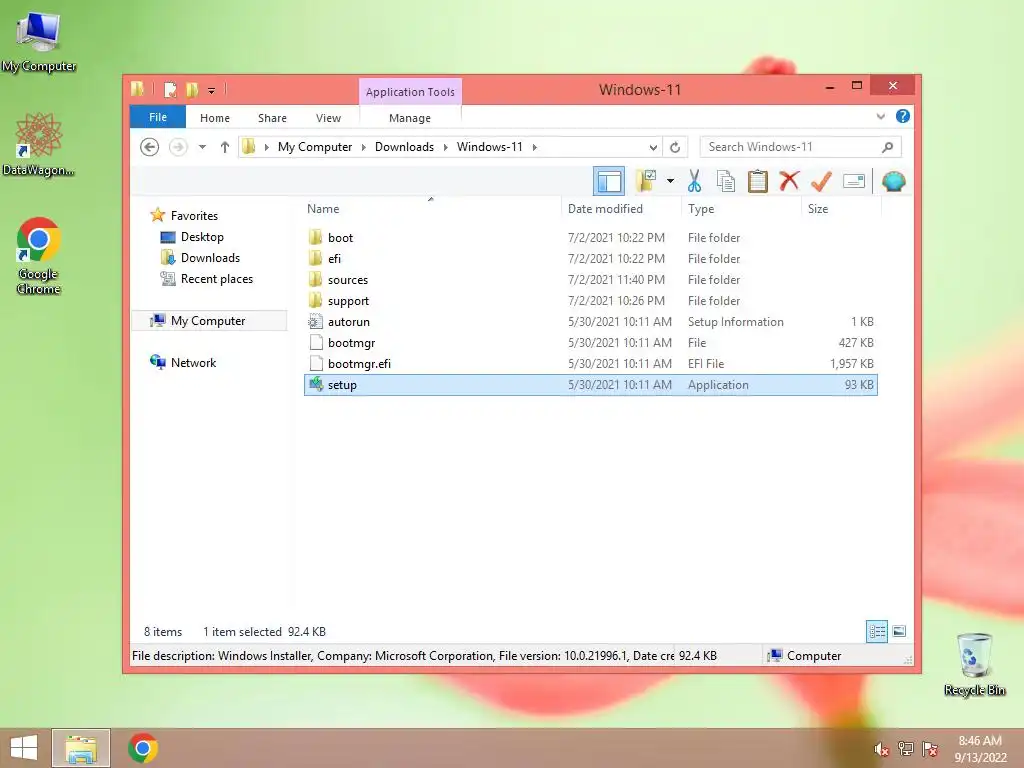Screen dimensions: 1024x768
Task: Click Properties icon in quick access toolbar
Action: 170,89
